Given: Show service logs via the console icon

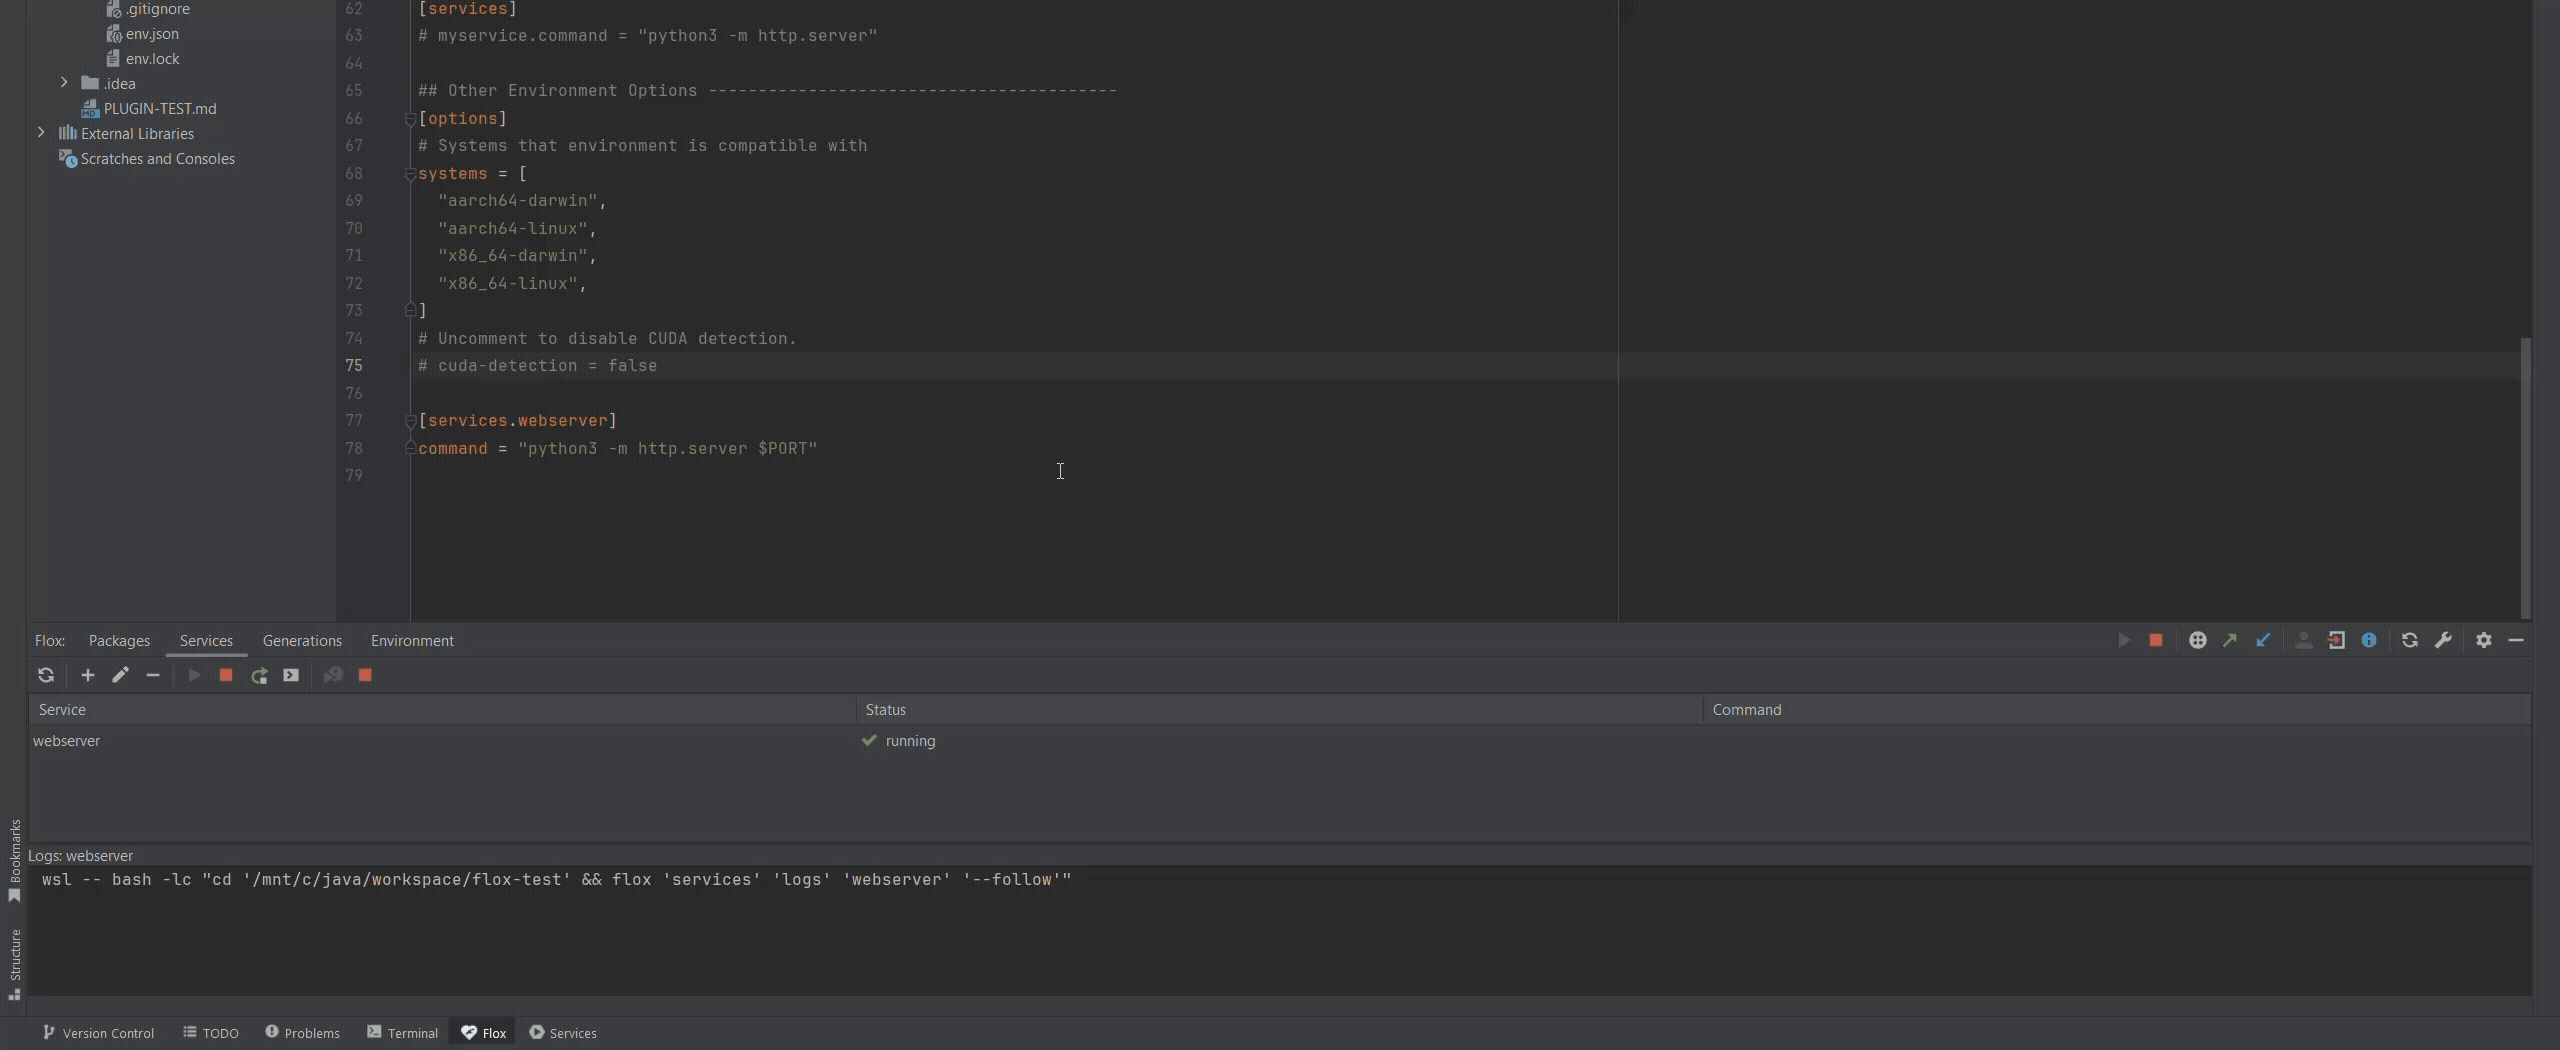Looking at the screenshot, I should coord(291,675).
